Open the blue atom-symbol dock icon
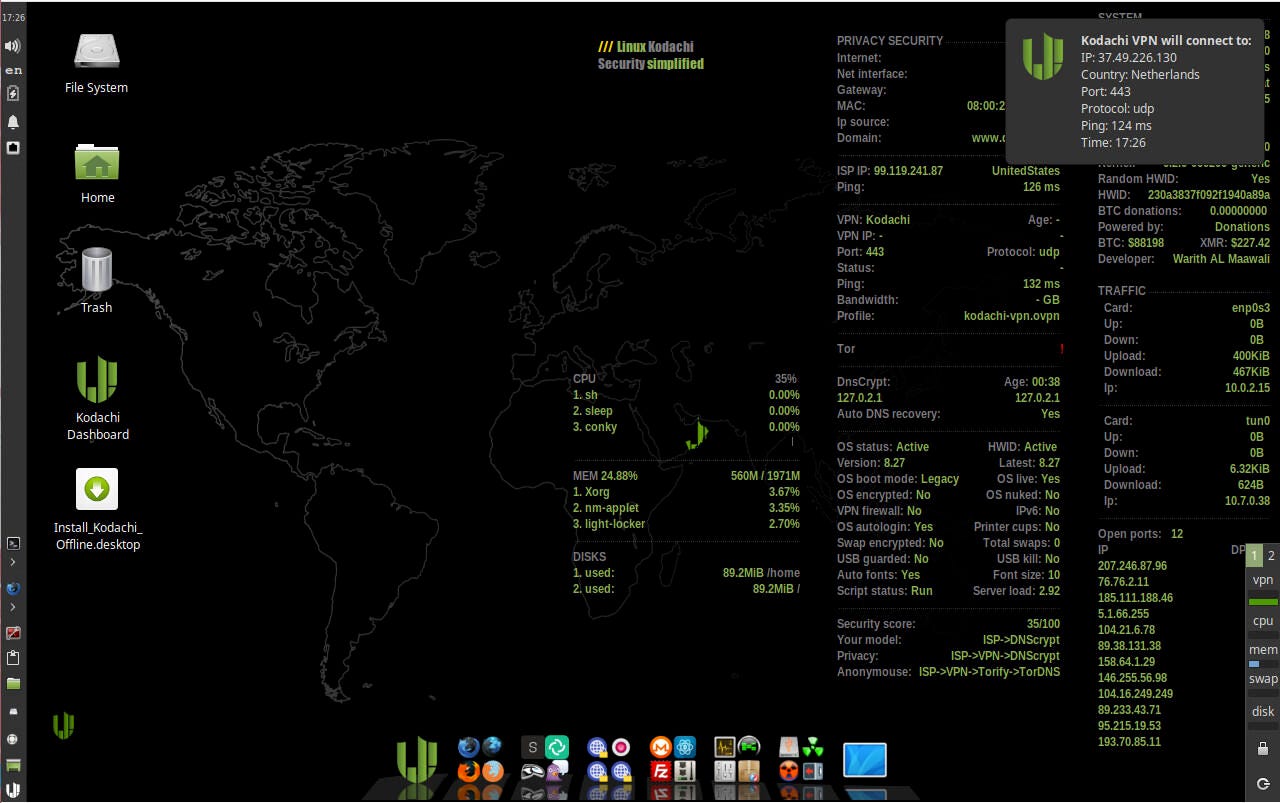Viewport: 1280px width, 803px height. (685, 747)
